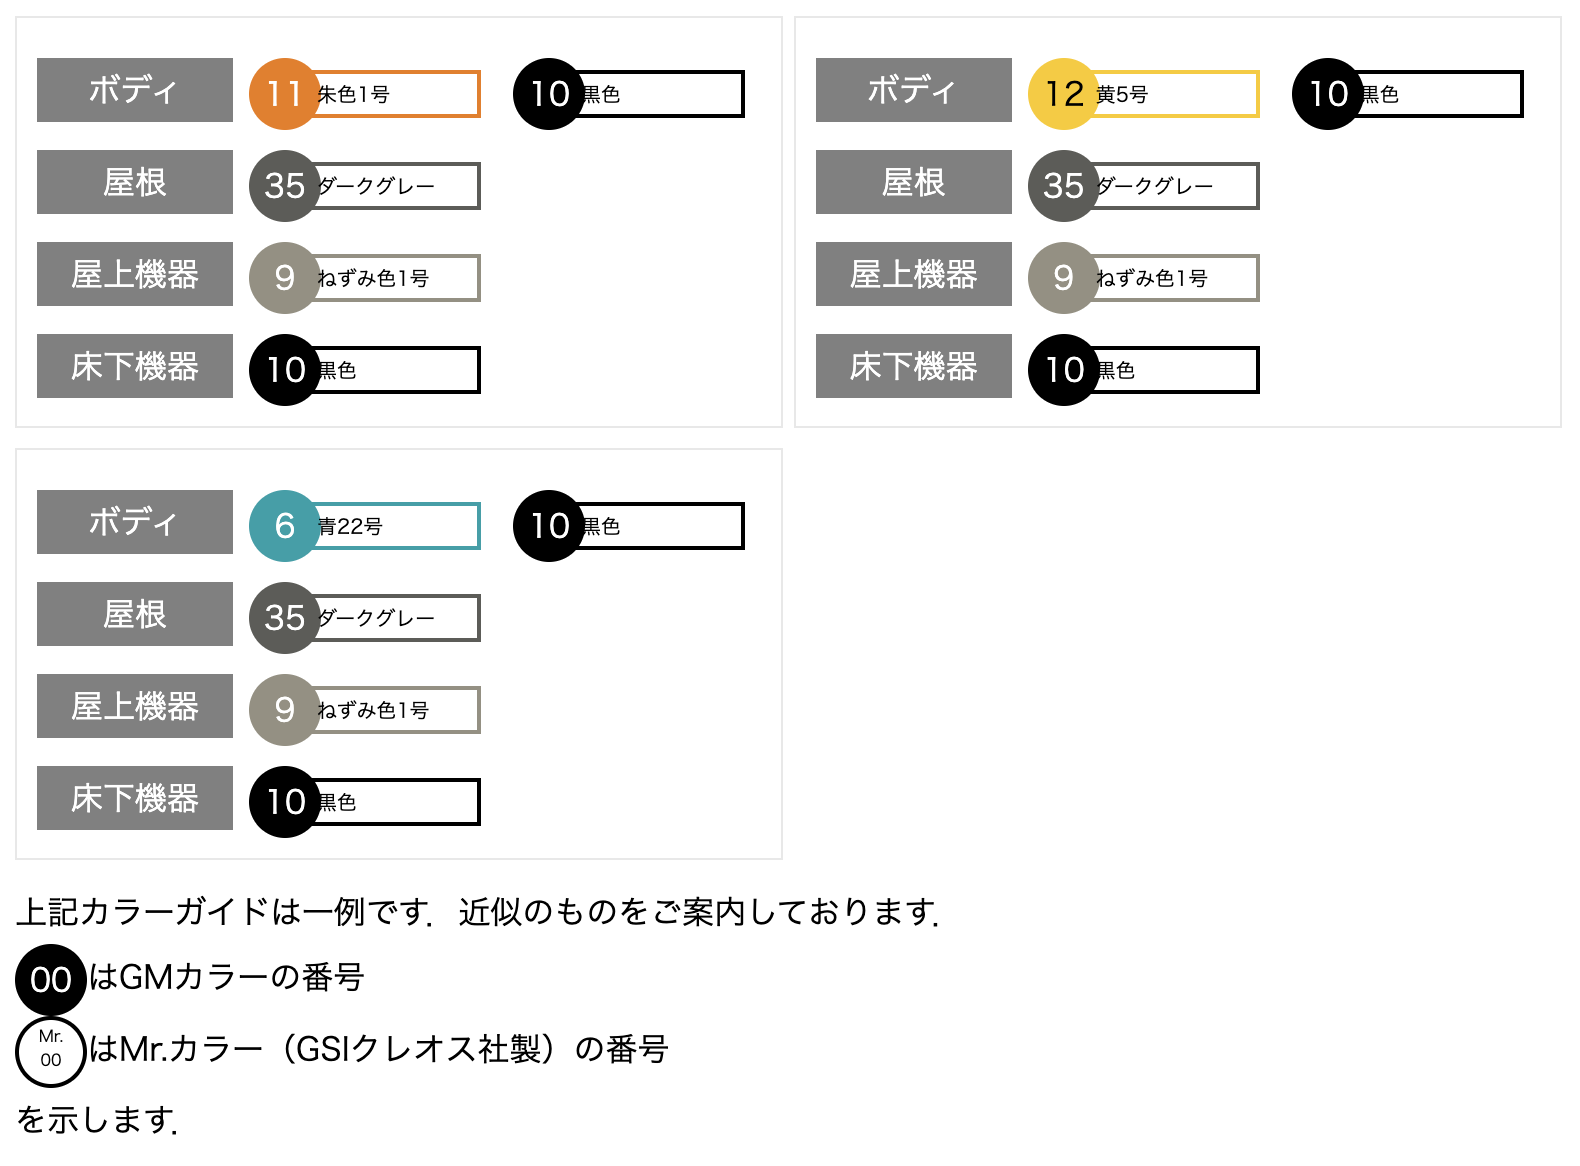The width and height of the screenshot is (1580, 1166).
Task: Click the teal number 6 color circle
Action: pos(285,526)
